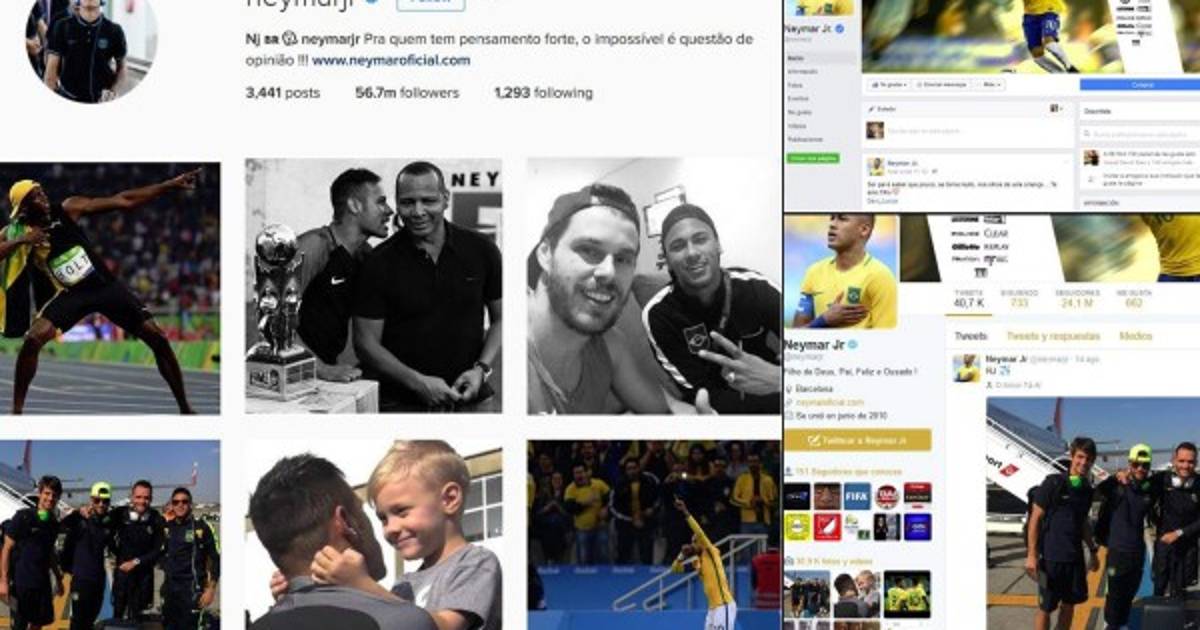
Task: Click the Facebook verified badge next to Neymar Jr
Action: point(839,31)
